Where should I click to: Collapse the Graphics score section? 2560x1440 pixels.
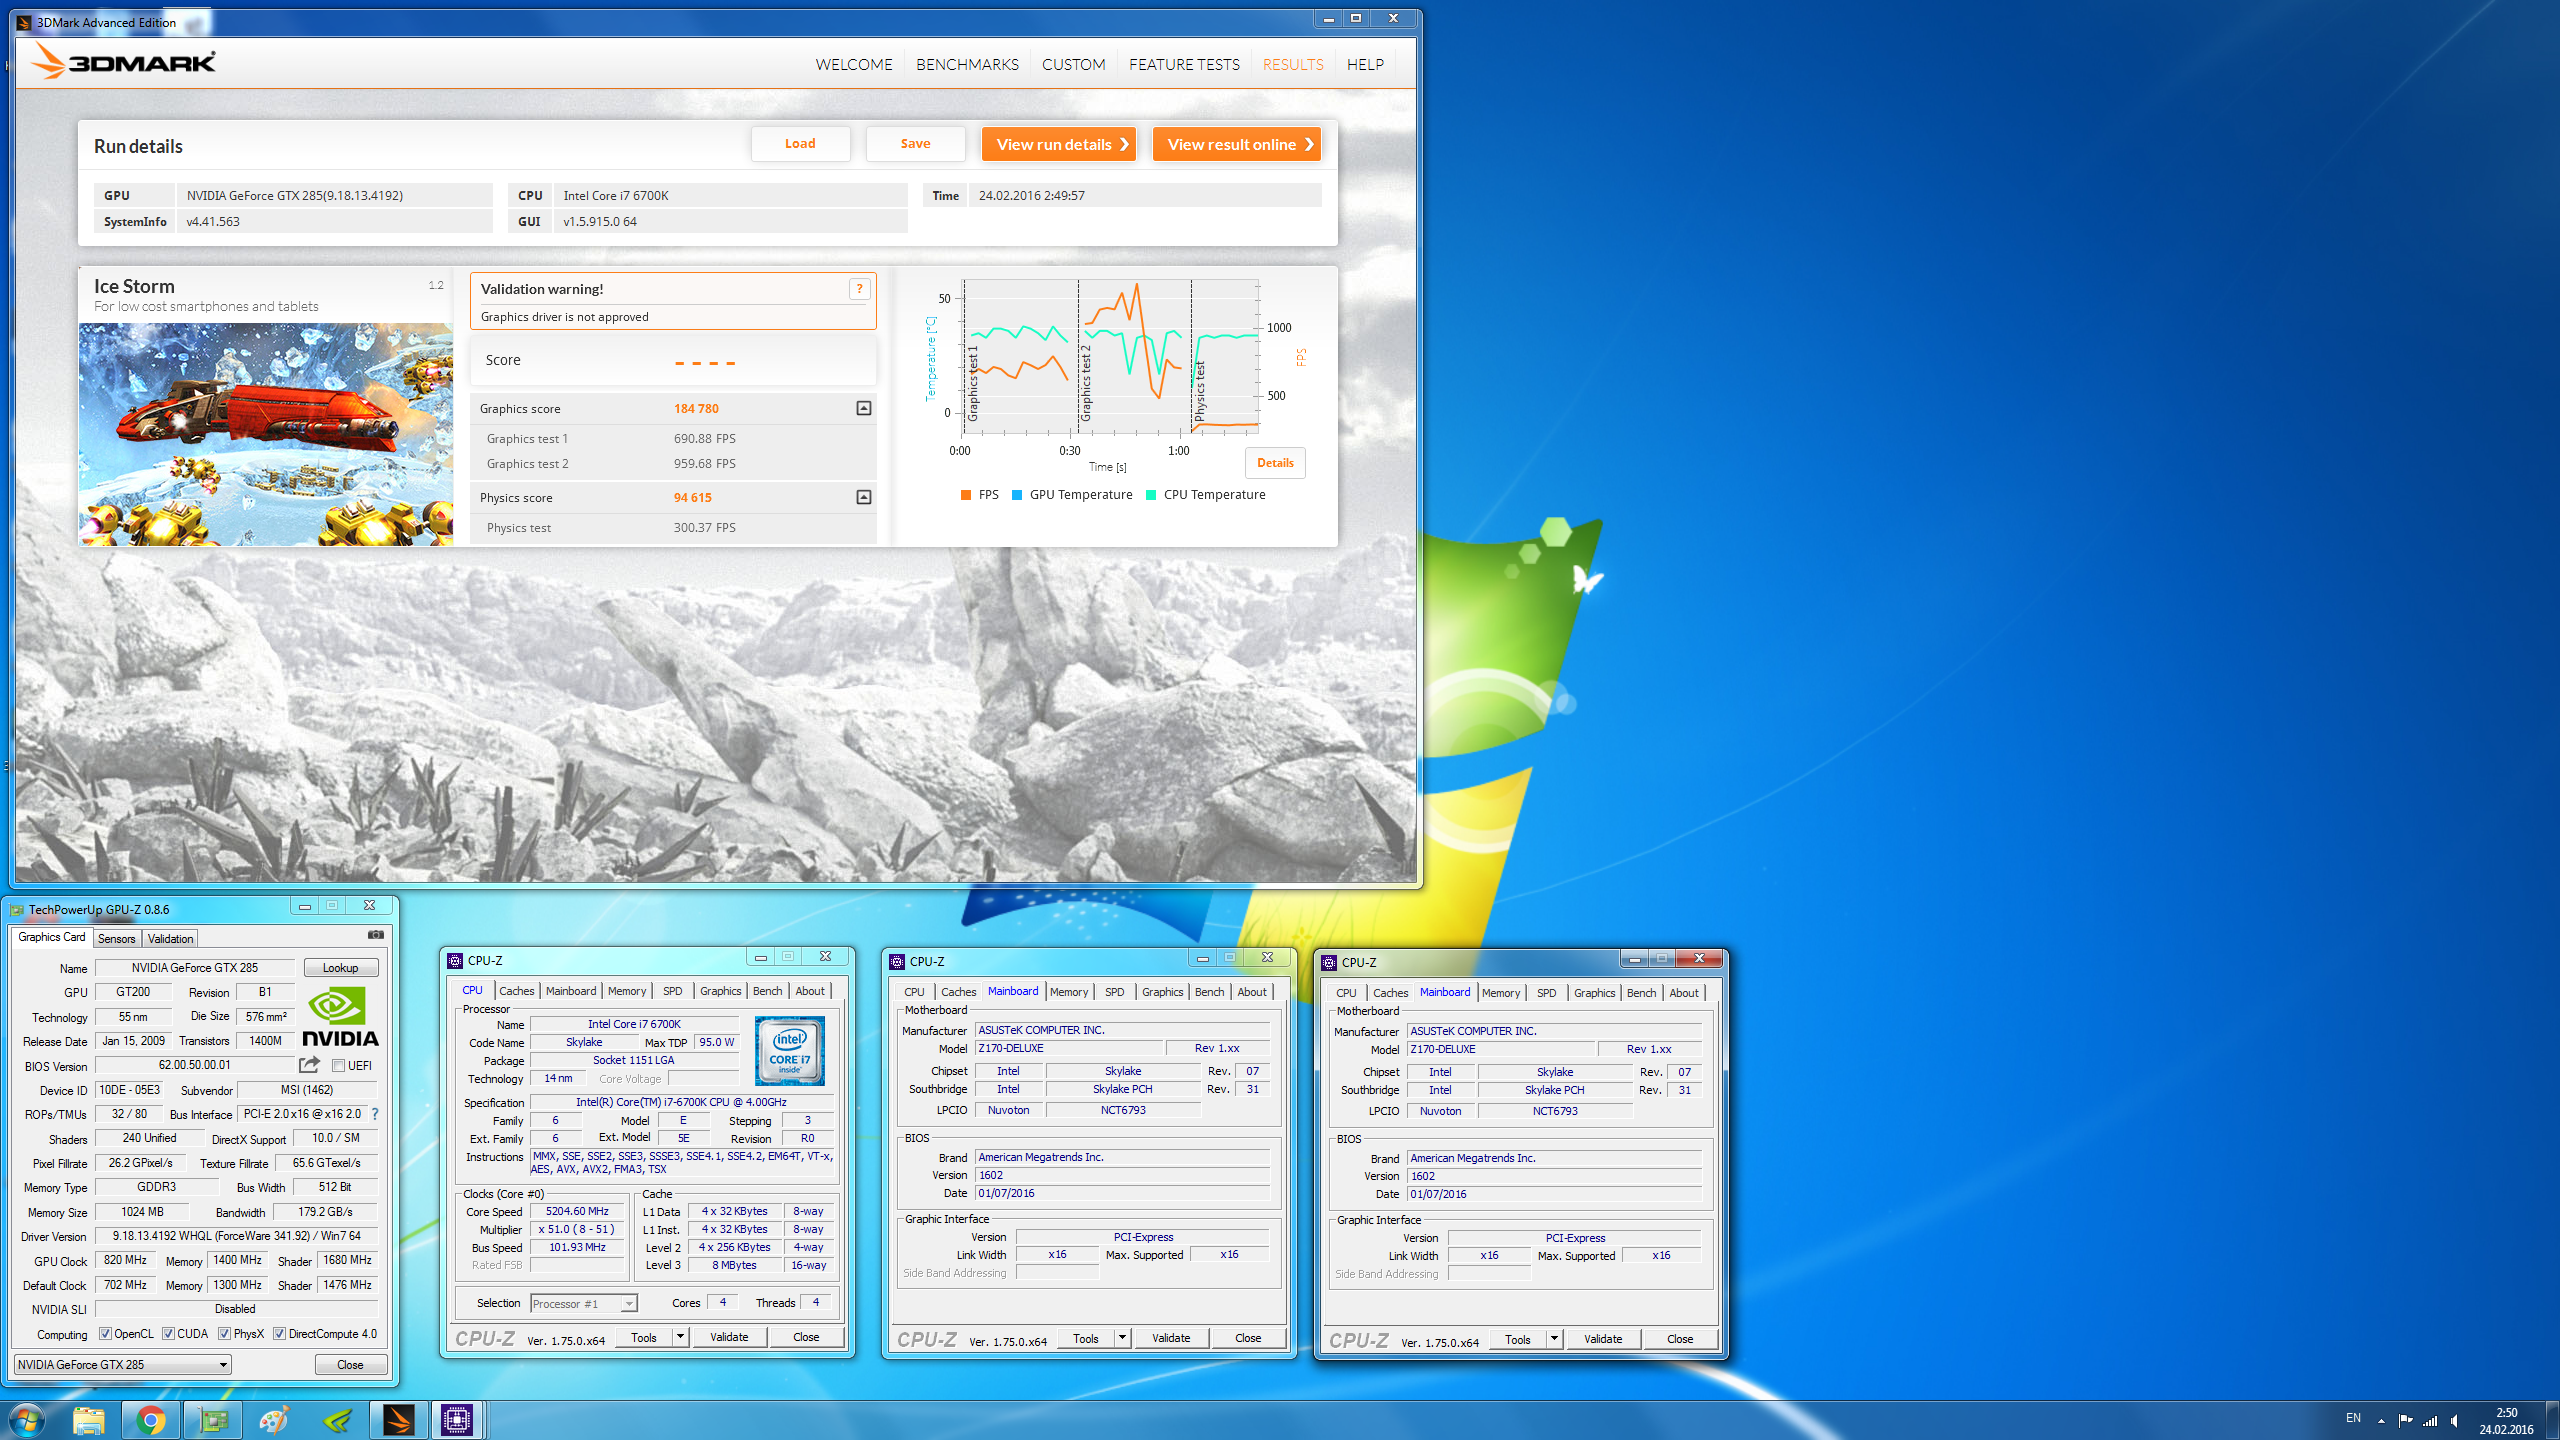pos(864,408)
